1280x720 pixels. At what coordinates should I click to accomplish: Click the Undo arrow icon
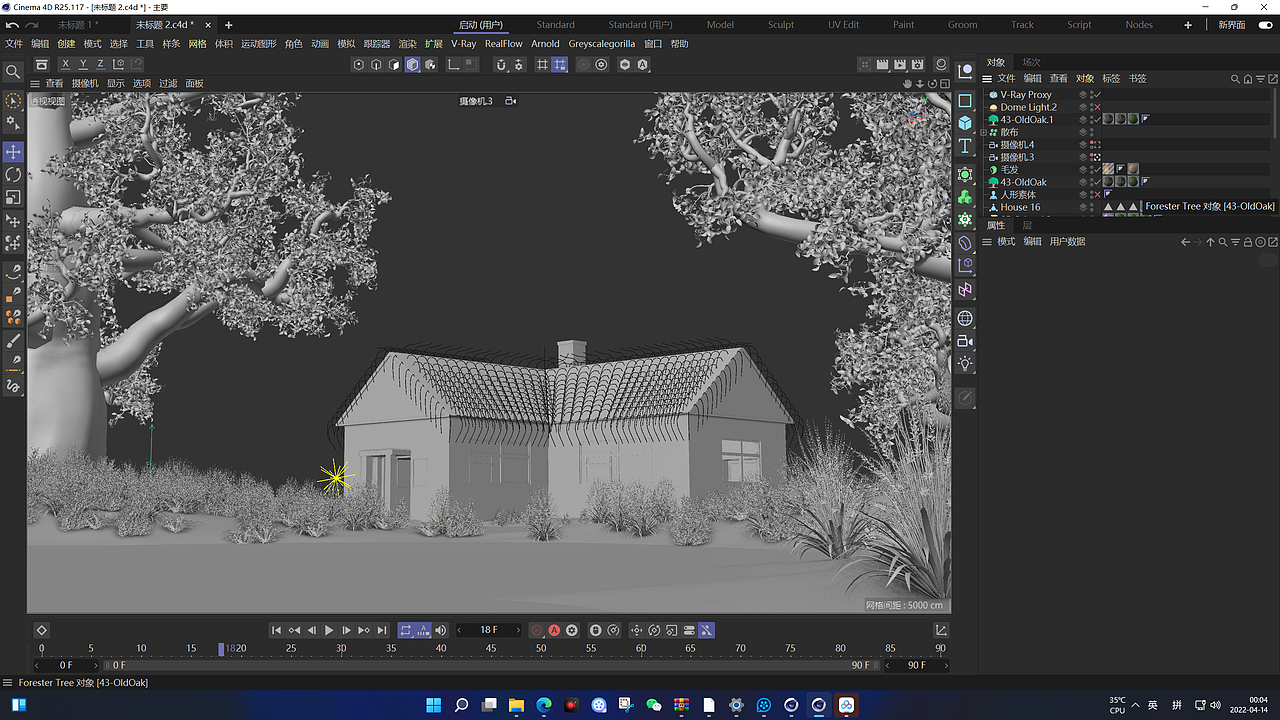[x=13, y=25]
